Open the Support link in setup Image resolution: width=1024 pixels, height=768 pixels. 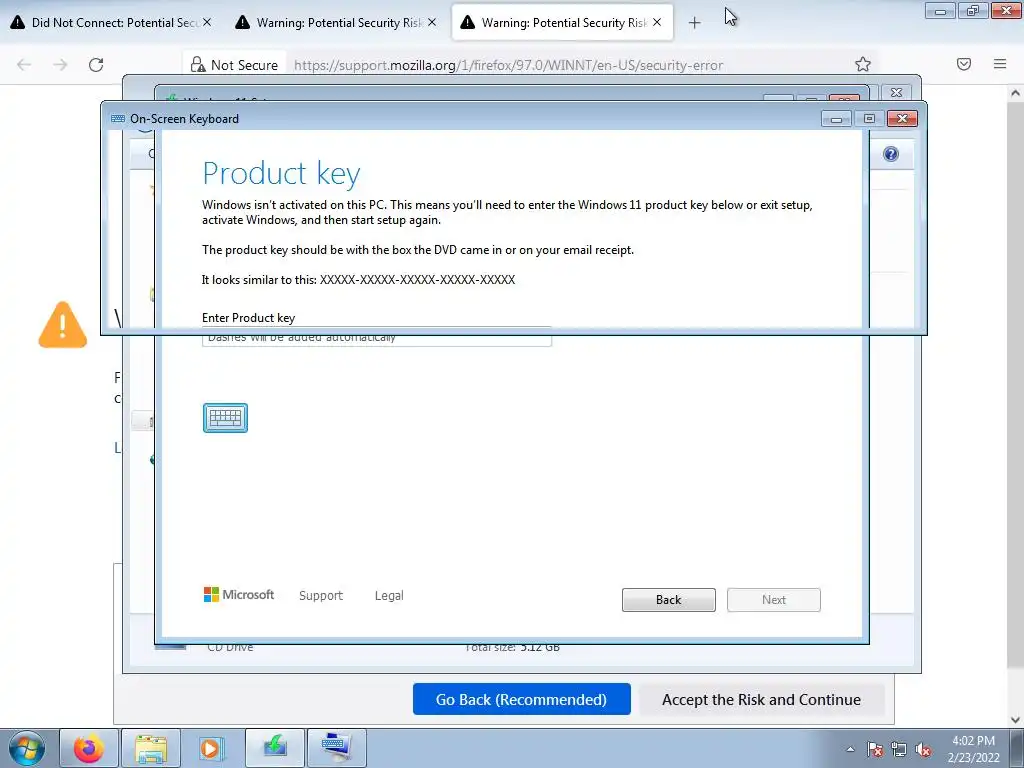click(x=321, y=596)
